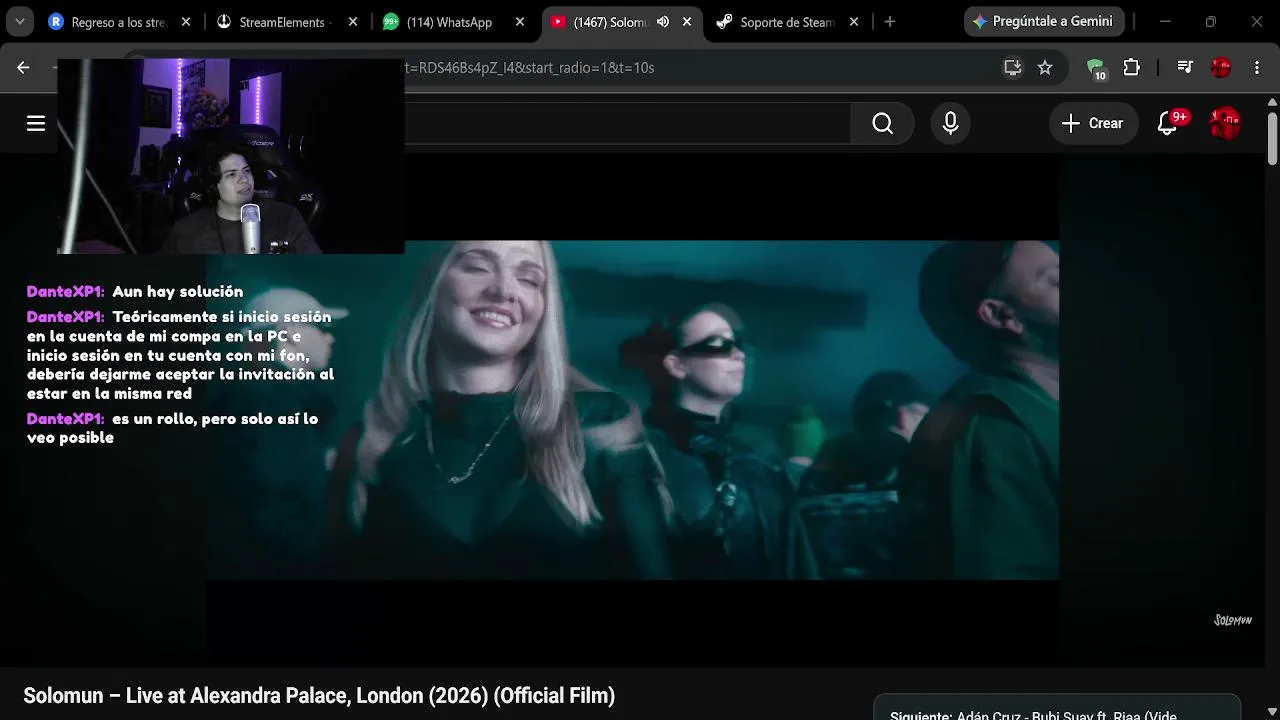Open the Extensions puzzle menu
1280x720 pixels.
pos(1132,67)
